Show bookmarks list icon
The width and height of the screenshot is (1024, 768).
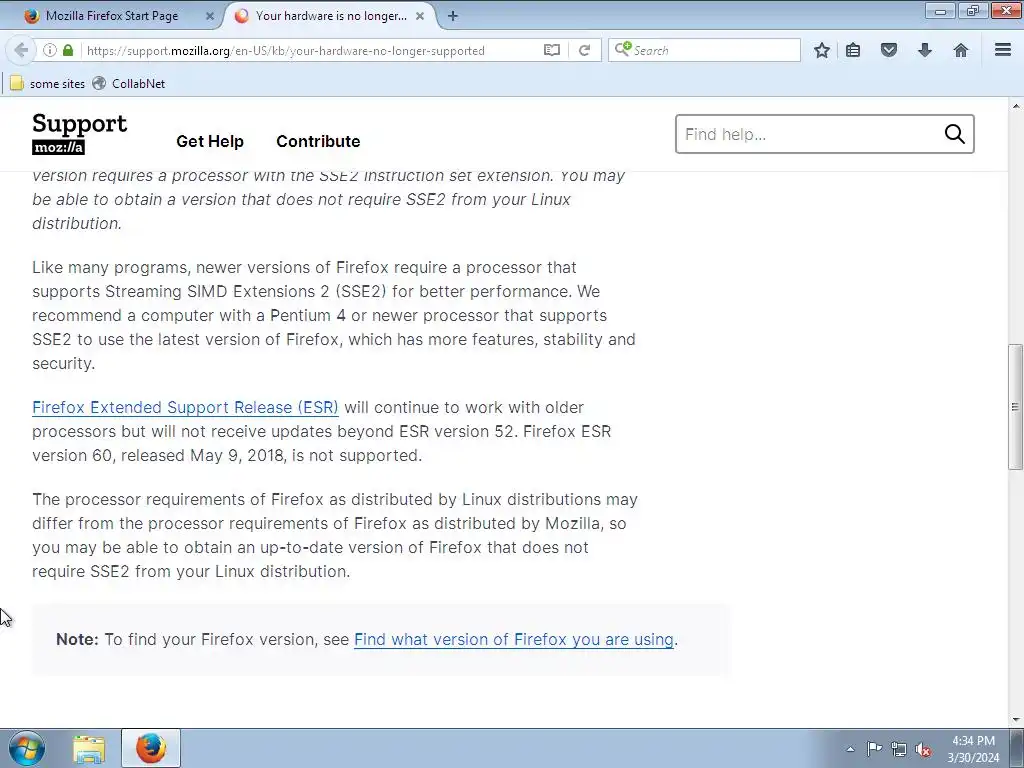(x=853, y=50)
